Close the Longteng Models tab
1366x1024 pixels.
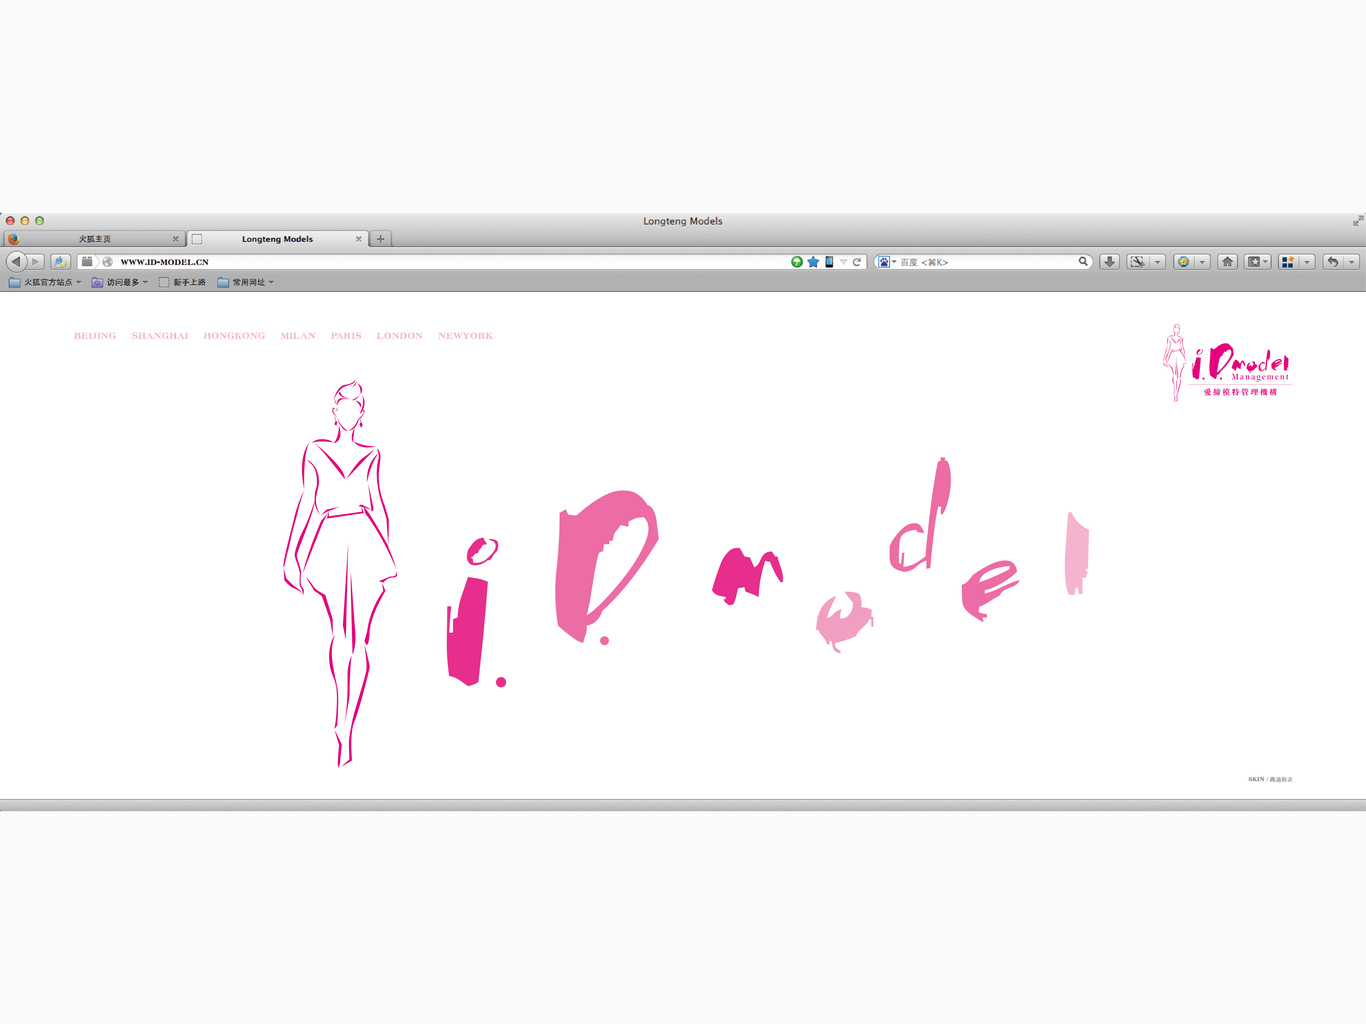tap(358, 239)
